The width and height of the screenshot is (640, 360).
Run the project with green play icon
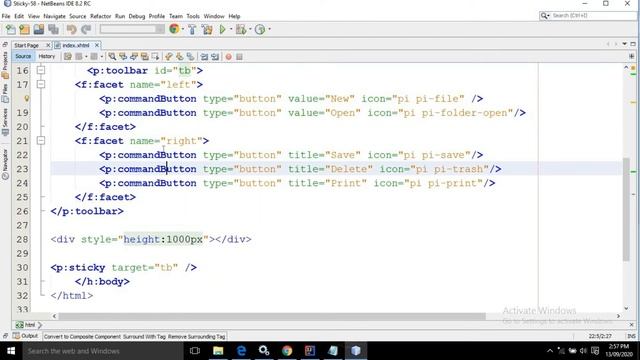(x=222, y=29)
